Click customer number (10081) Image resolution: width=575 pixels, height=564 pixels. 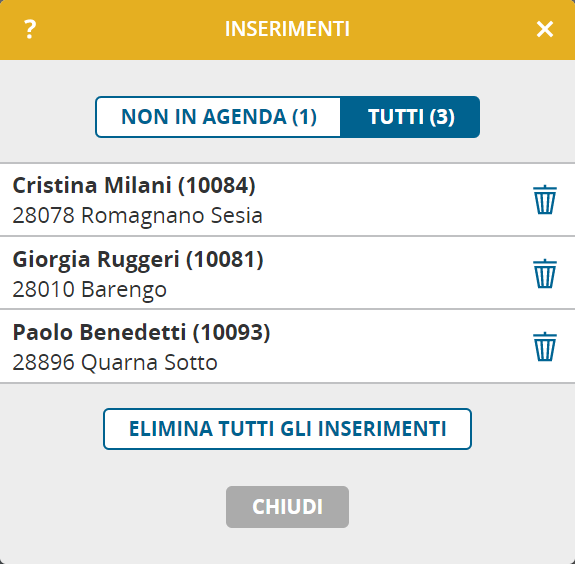224,260
